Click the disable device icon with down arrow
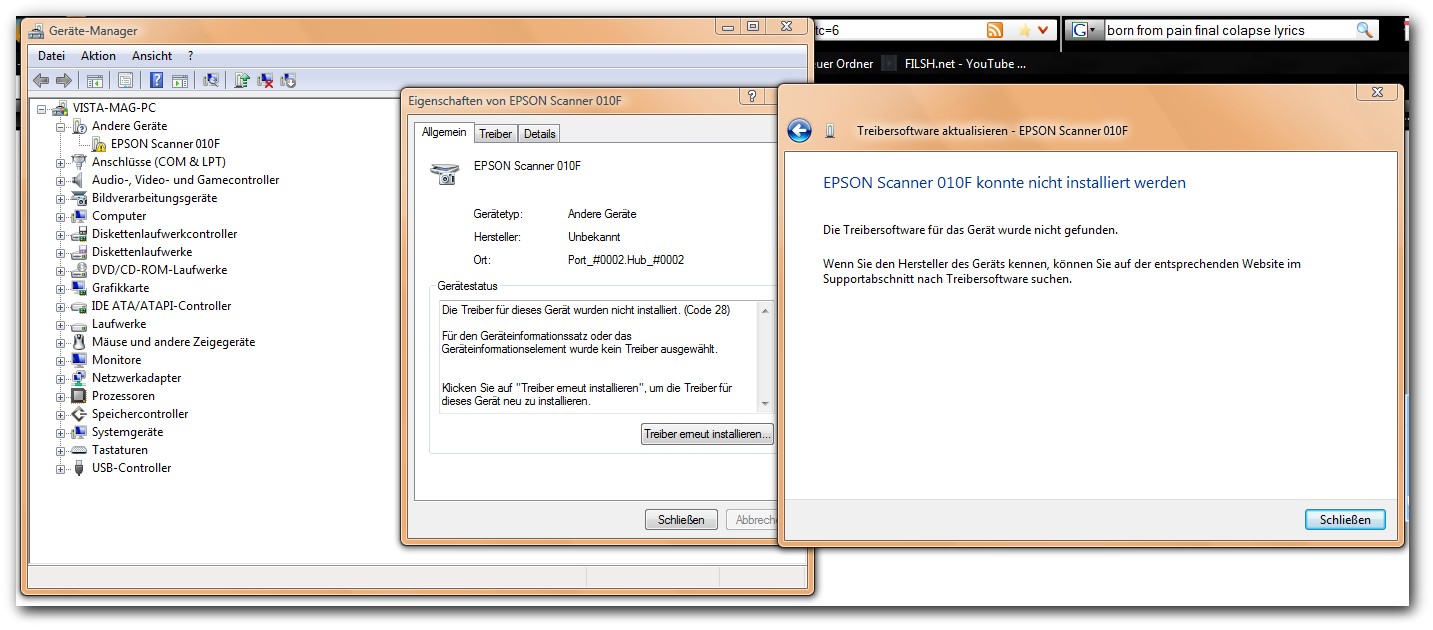Viewport: 1433px width, 630px height. tap(288, 80)
